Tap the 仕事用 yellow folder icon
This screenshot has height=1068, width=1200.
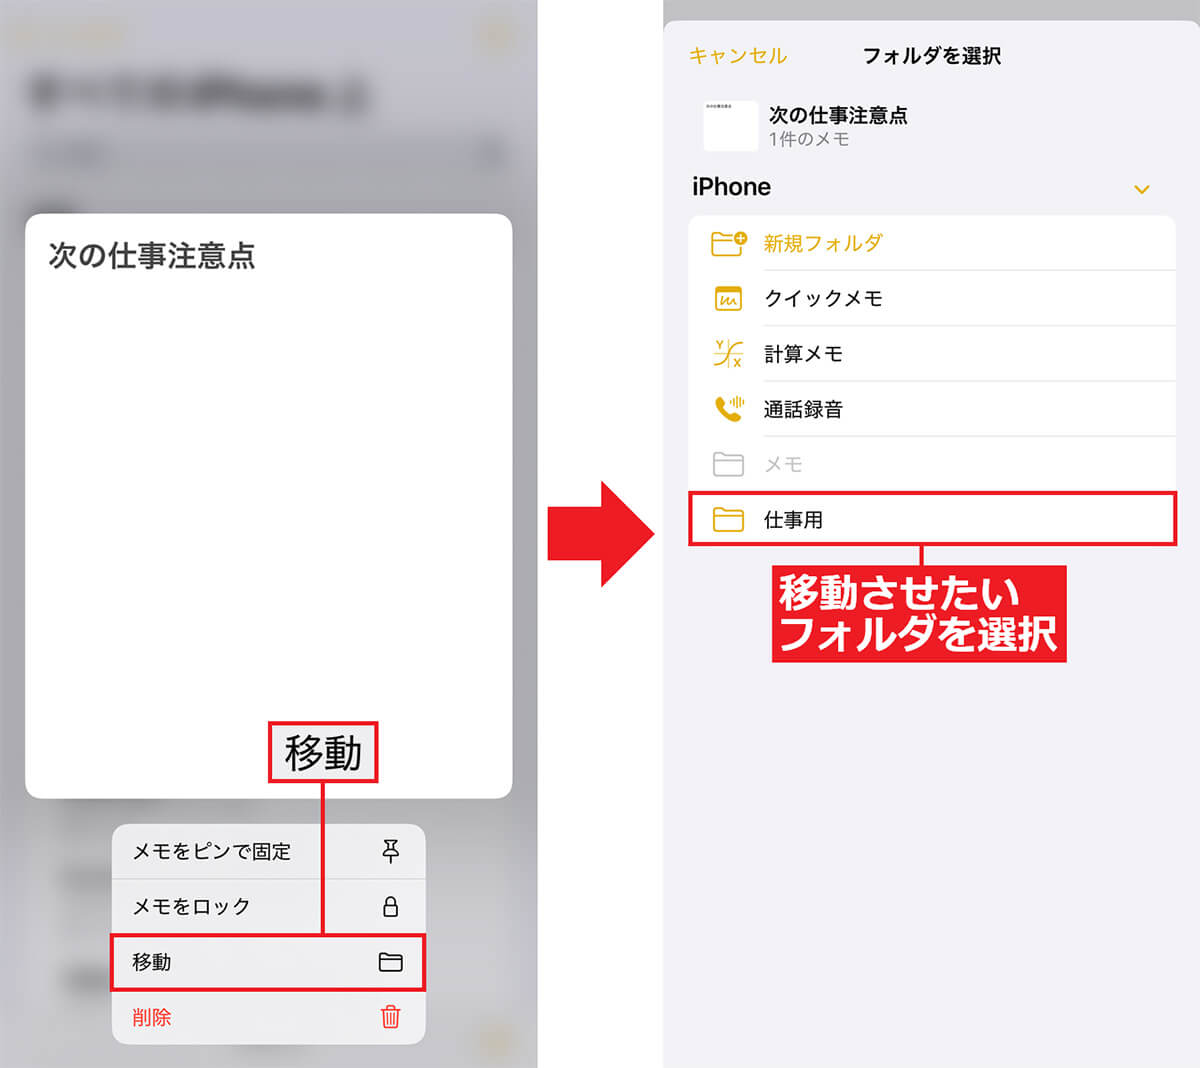[x=728, y=519]
